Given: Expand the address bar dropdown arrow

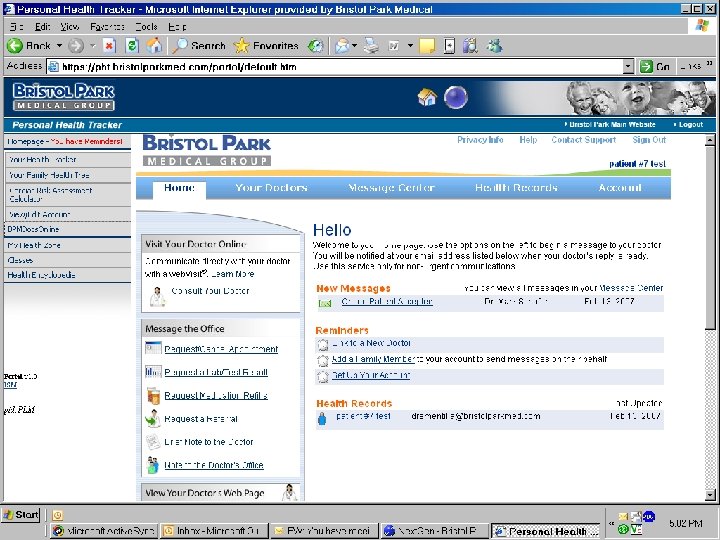Looking at the screenshot, I should (x=628, y=67).
